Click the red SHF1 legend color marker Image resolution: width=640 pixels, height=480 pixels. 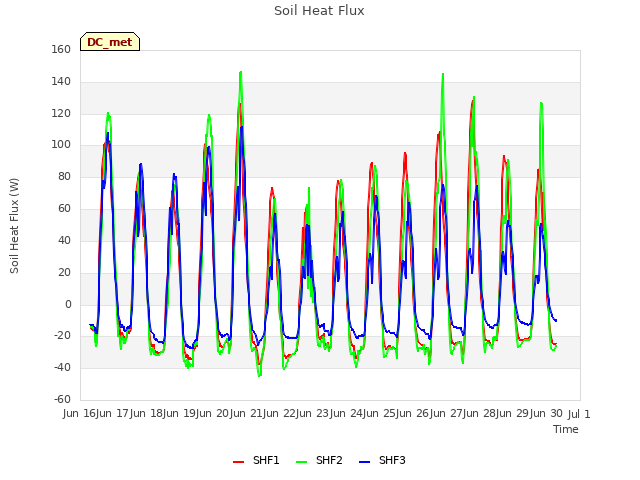(238, 462)
